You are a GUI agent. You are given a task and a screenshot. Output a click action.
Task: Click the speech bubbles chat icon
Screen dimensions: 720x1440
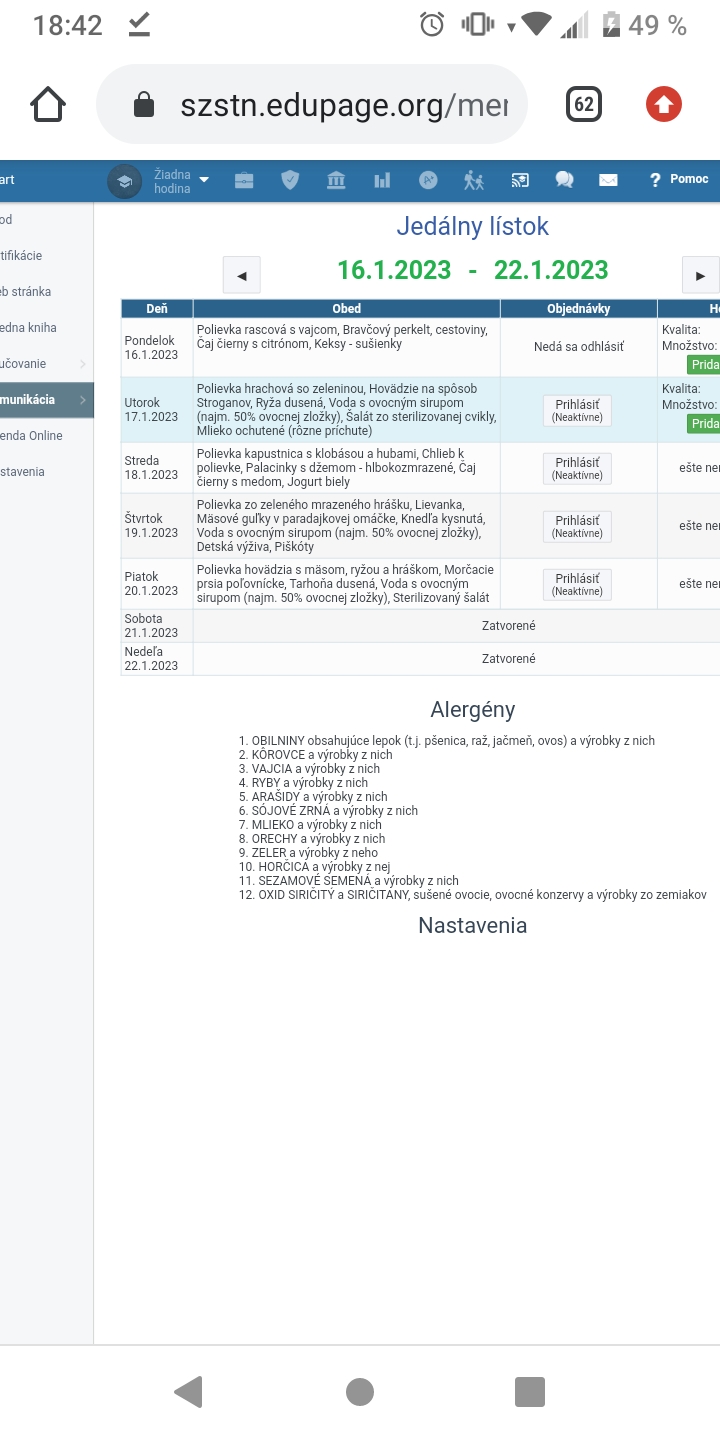[x=564, y=180]
